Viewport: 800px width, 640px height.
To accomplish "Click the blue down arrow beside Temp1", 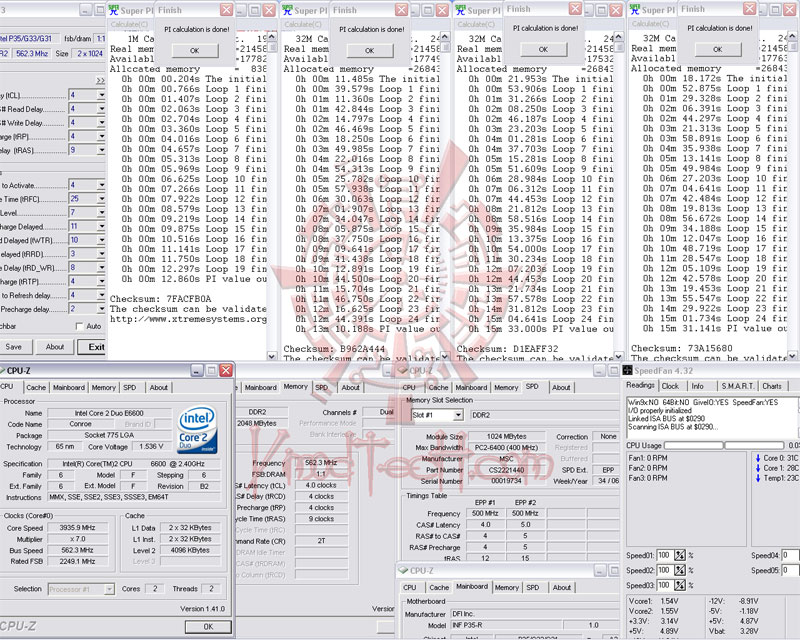I will point(758,478).
